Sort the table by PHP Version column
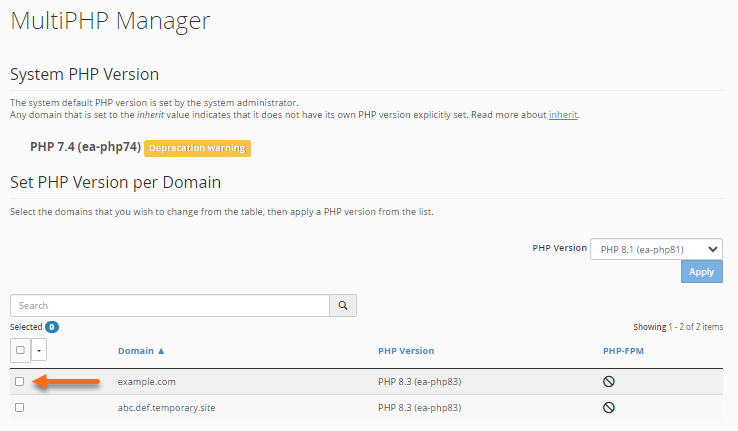Viewport: 738px width, 431px height. [406, 351]
